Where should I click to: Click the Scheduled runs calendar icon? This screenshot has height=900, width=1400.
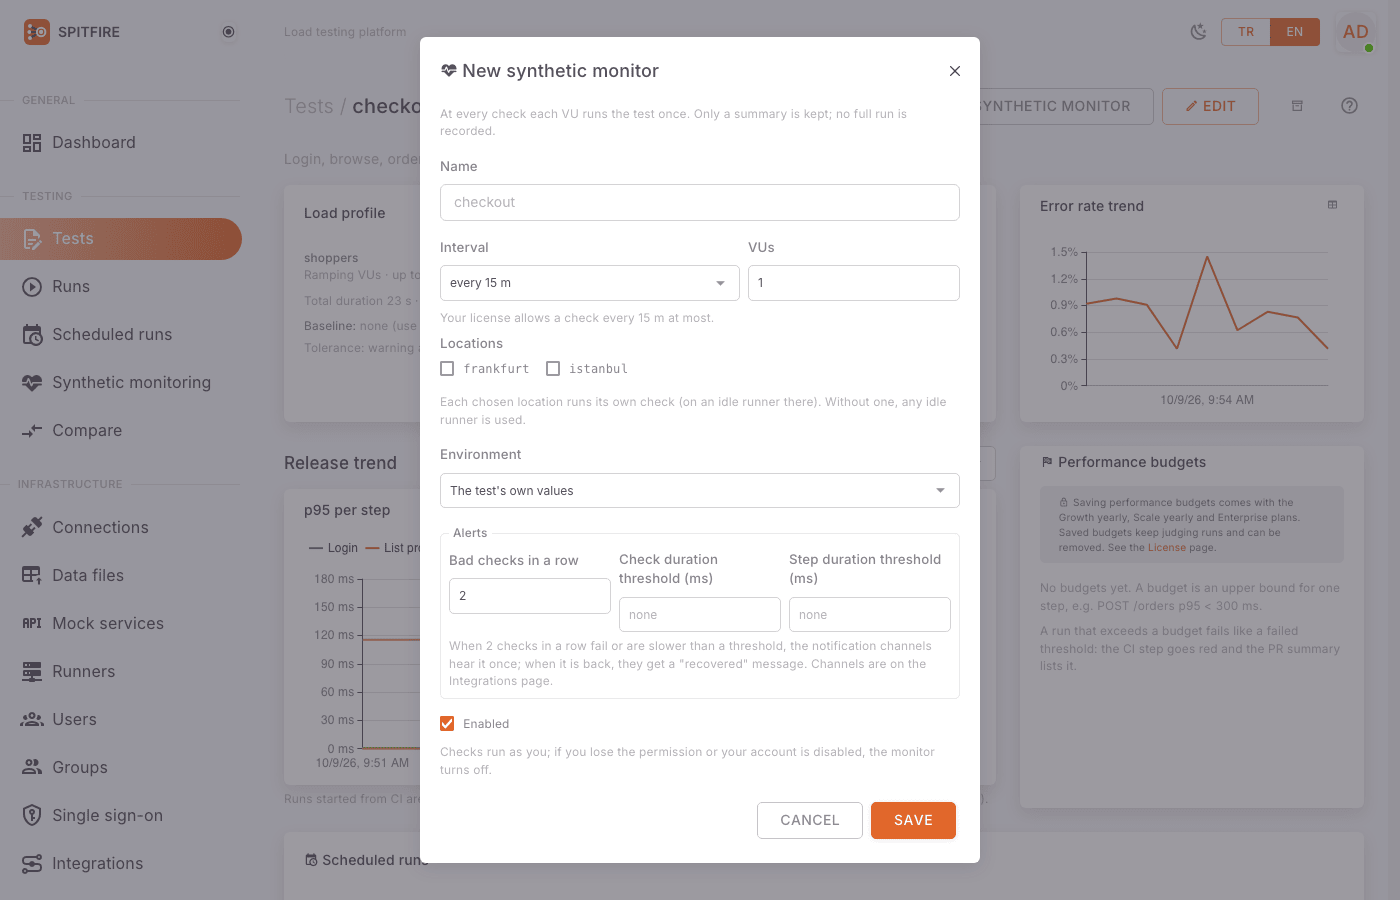(32, 335)
